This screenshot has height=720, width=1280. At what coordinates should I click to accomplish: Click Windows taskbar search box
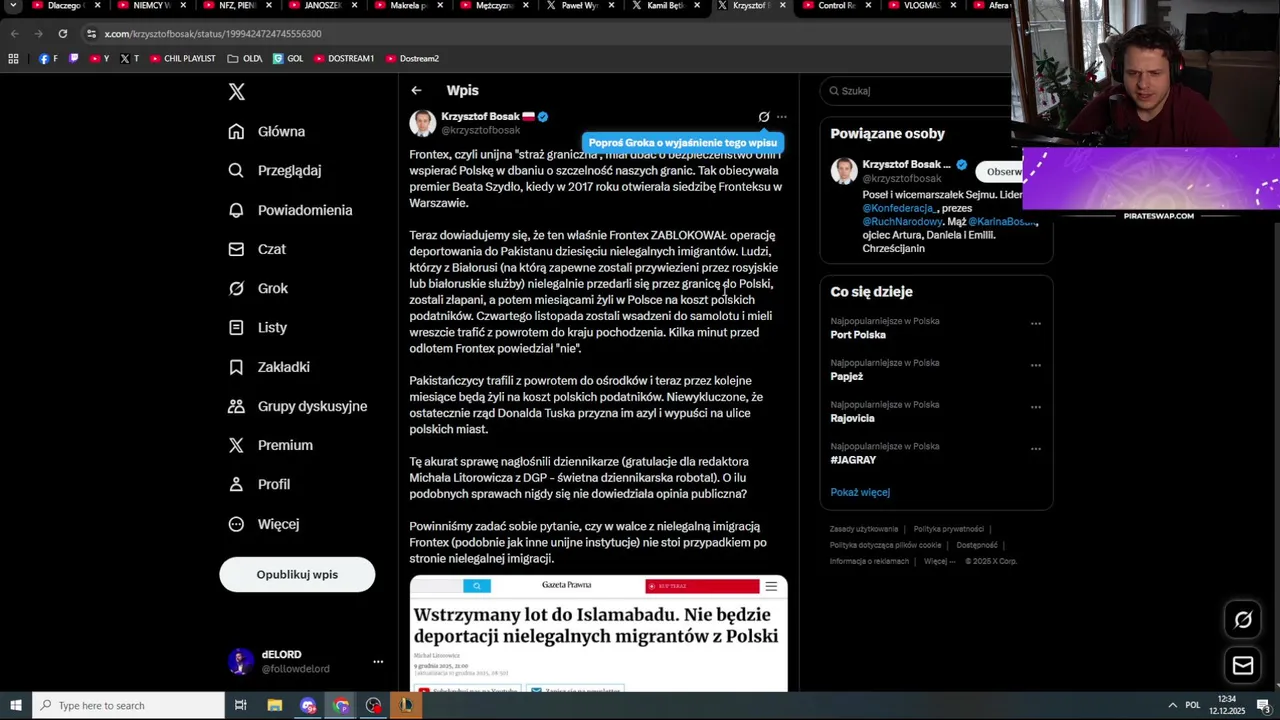coord(128,705)
